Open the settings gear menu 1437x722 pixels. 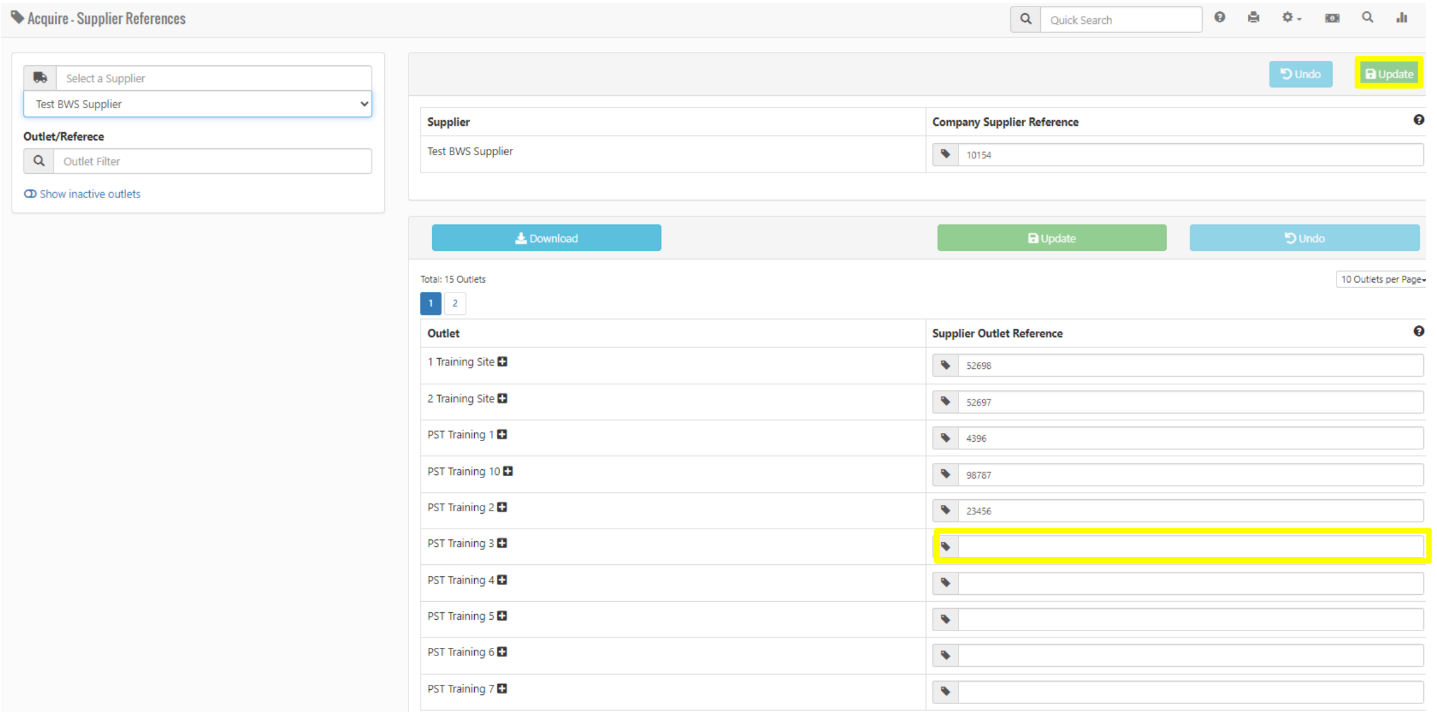tap(1291, 18)
